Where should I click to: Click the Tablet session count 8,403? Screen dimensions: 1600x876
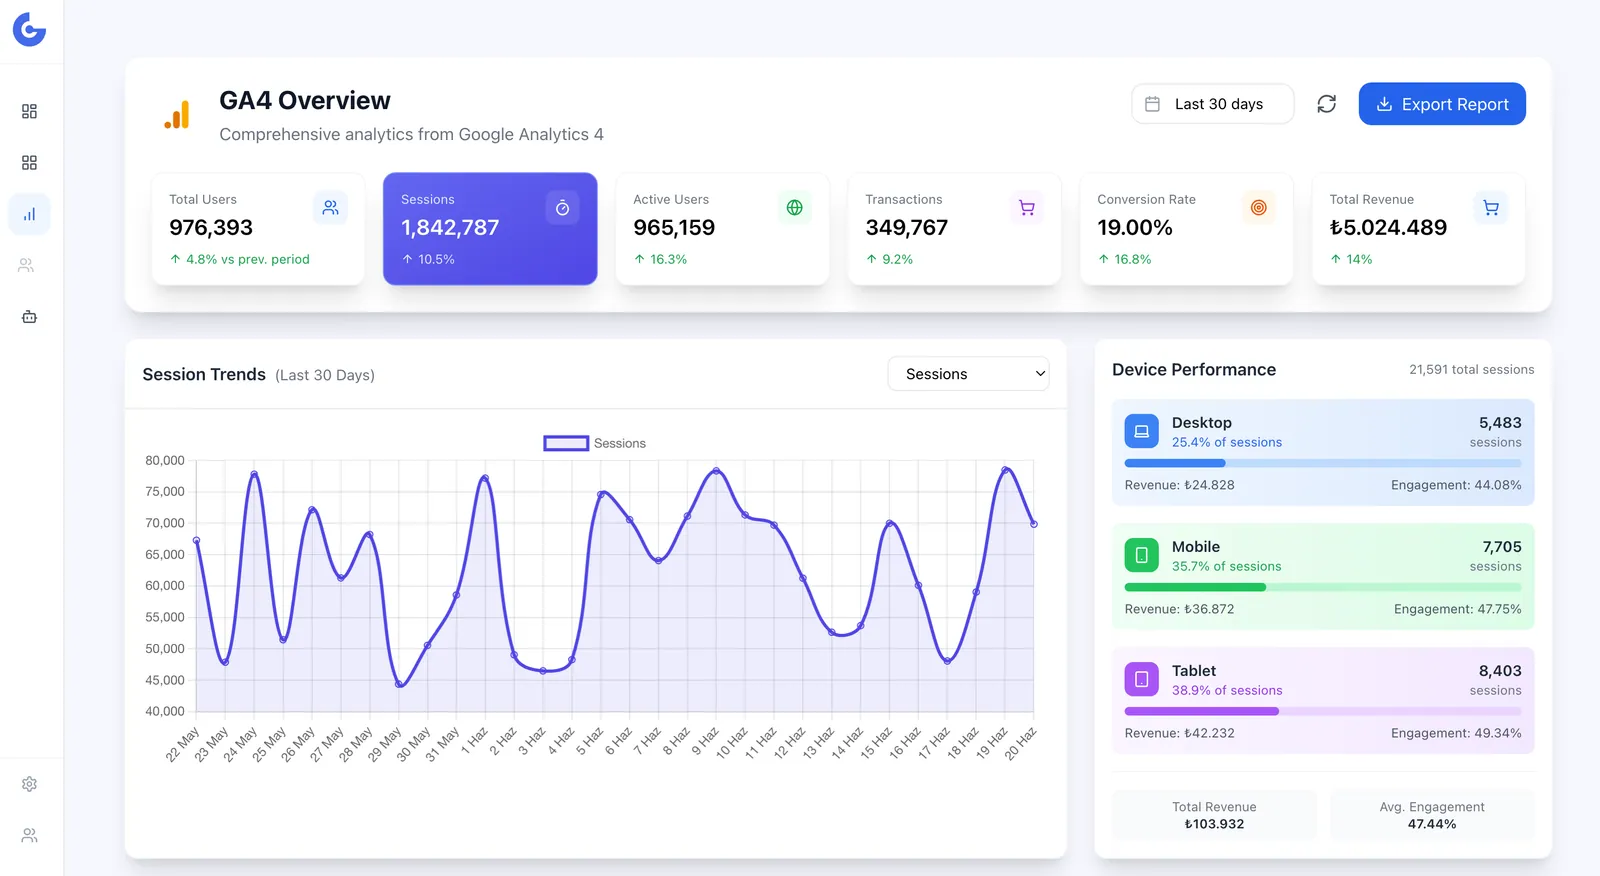point(1500,671)
